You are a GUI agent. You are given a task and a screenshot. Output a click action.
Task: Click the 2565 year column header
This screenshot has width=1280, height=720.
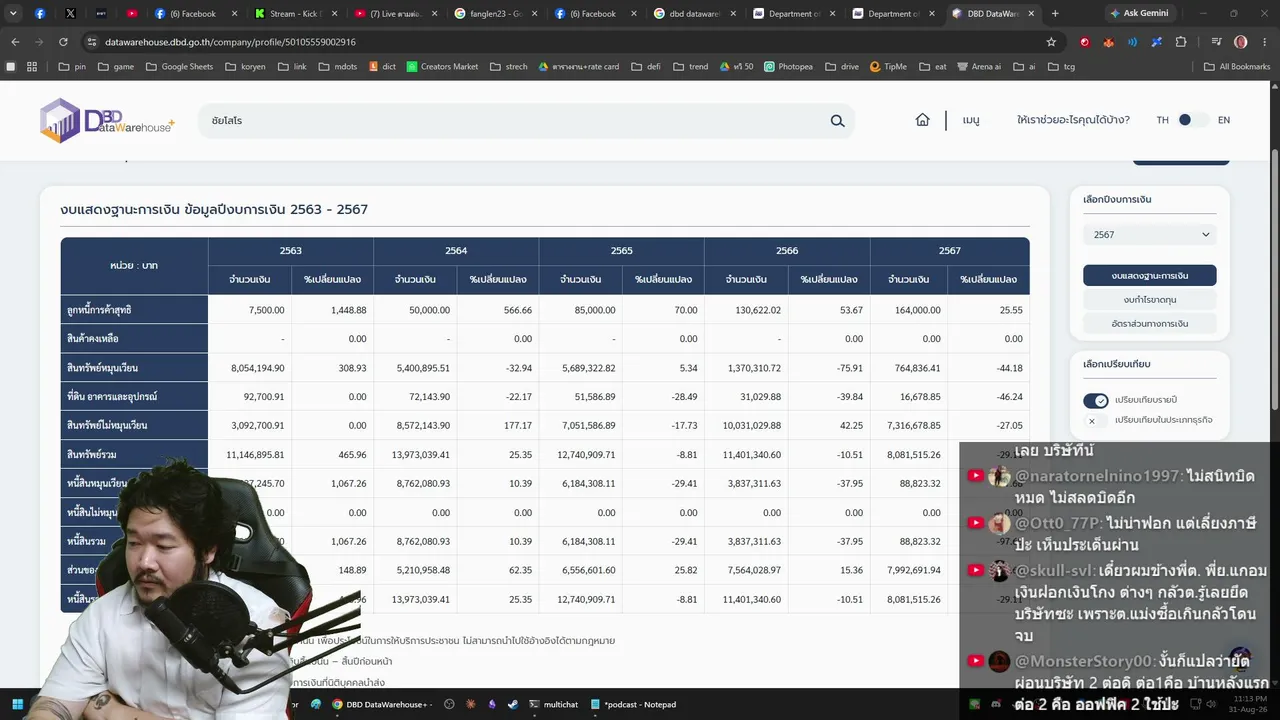pos(621,251)
